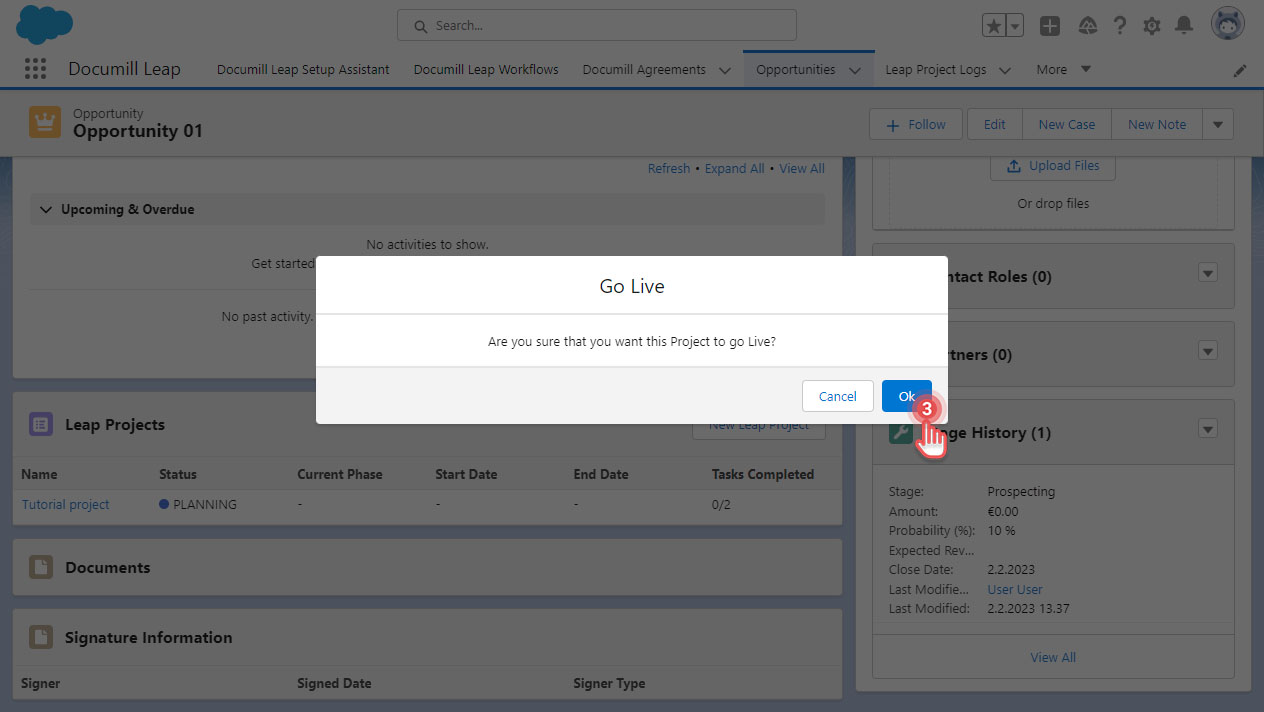Image resolution: width=1264 pixels, height=712 pixels.
Task: Open the App Launcher waffle icon
Action: (x=35, y=68)
